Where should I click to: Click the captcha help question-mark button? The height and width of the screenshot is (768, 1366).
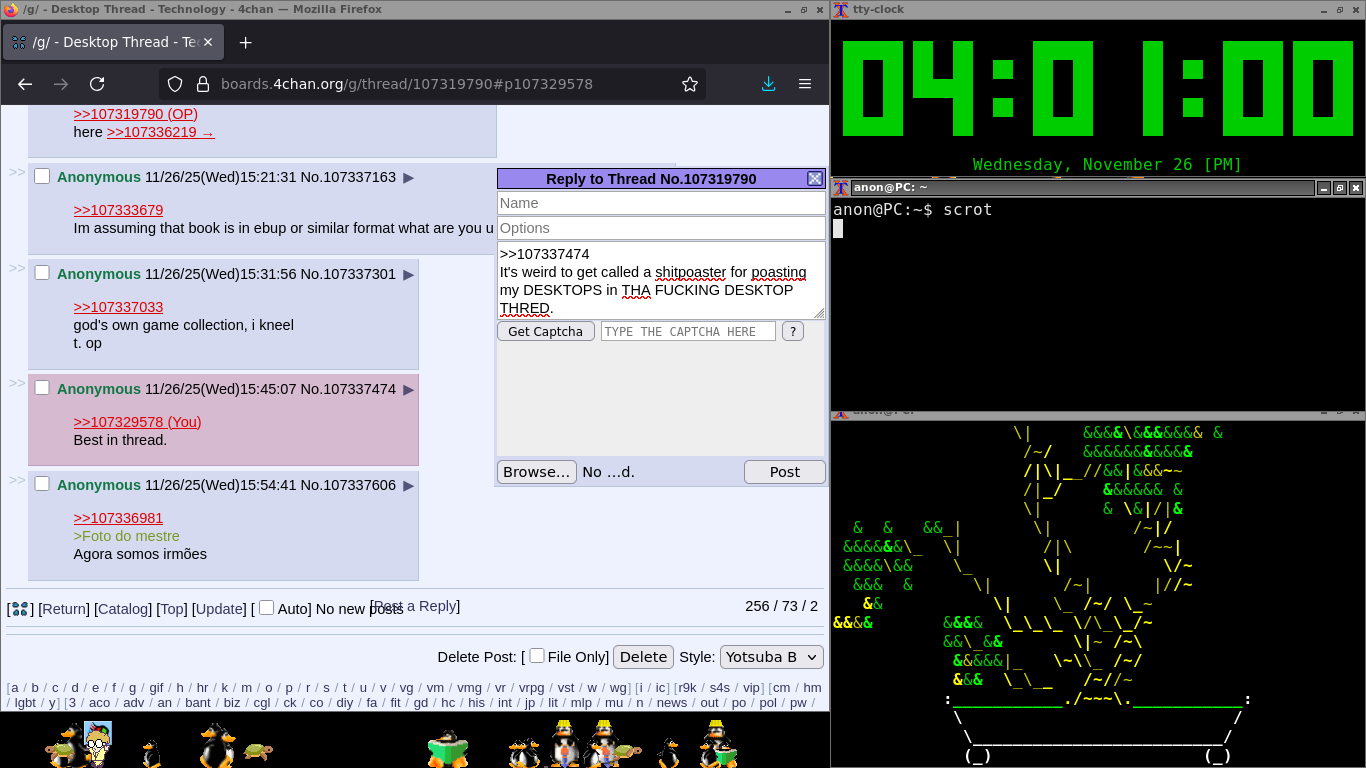[792, 331]
